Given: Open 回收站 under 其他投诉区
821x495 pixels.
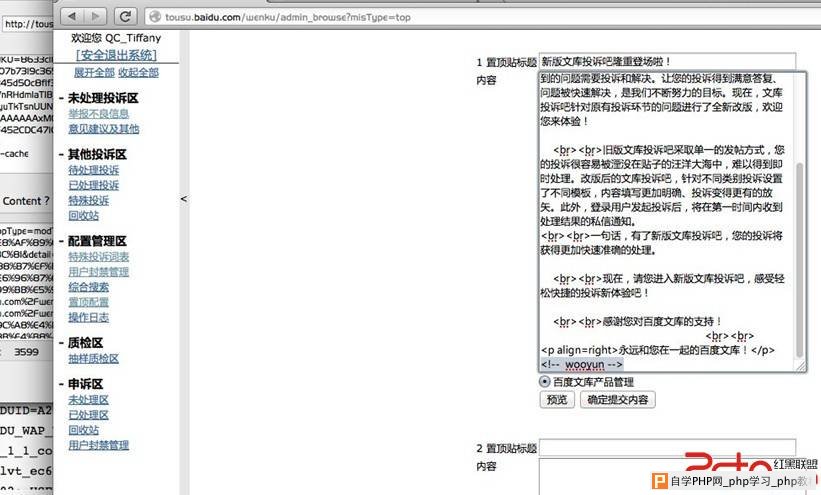Looking at the screenshot, I should [83, 215].
